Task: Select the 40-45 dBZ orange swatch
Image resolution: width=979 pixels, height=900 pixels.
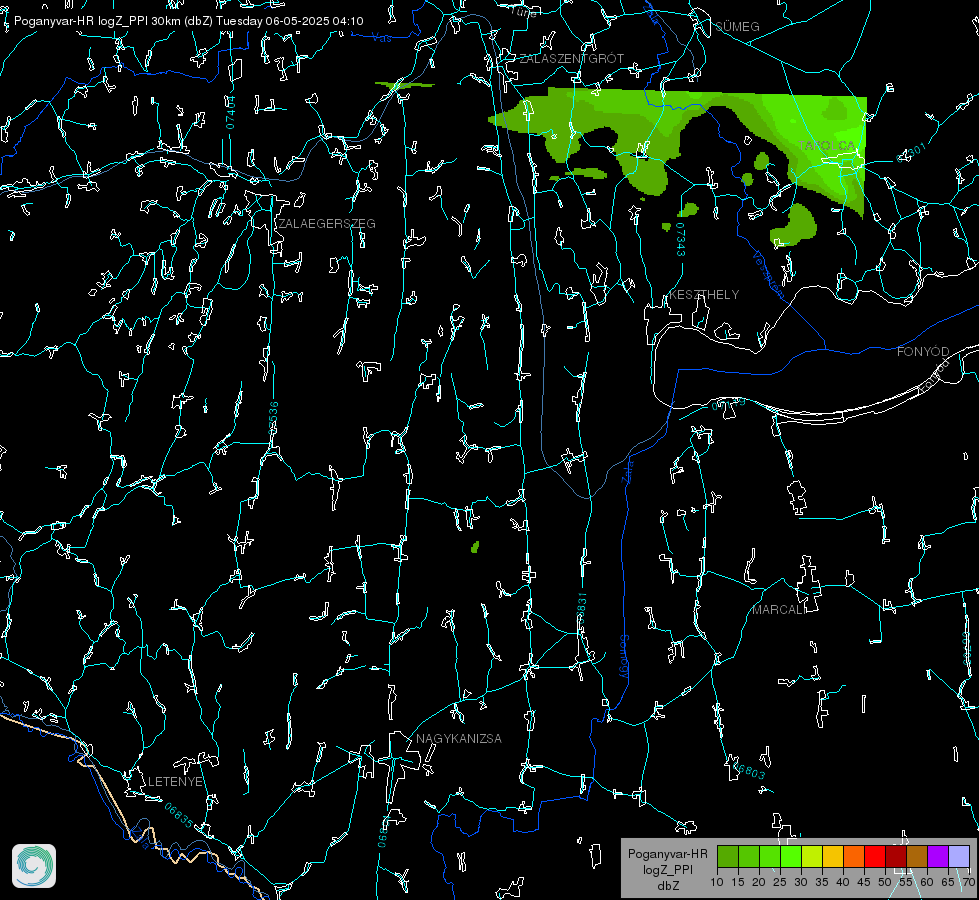Action: (854, 856)
